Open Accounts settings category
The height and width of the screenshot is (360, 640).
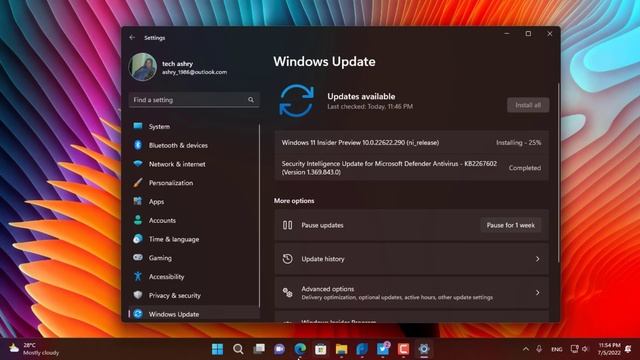(194, 220)
